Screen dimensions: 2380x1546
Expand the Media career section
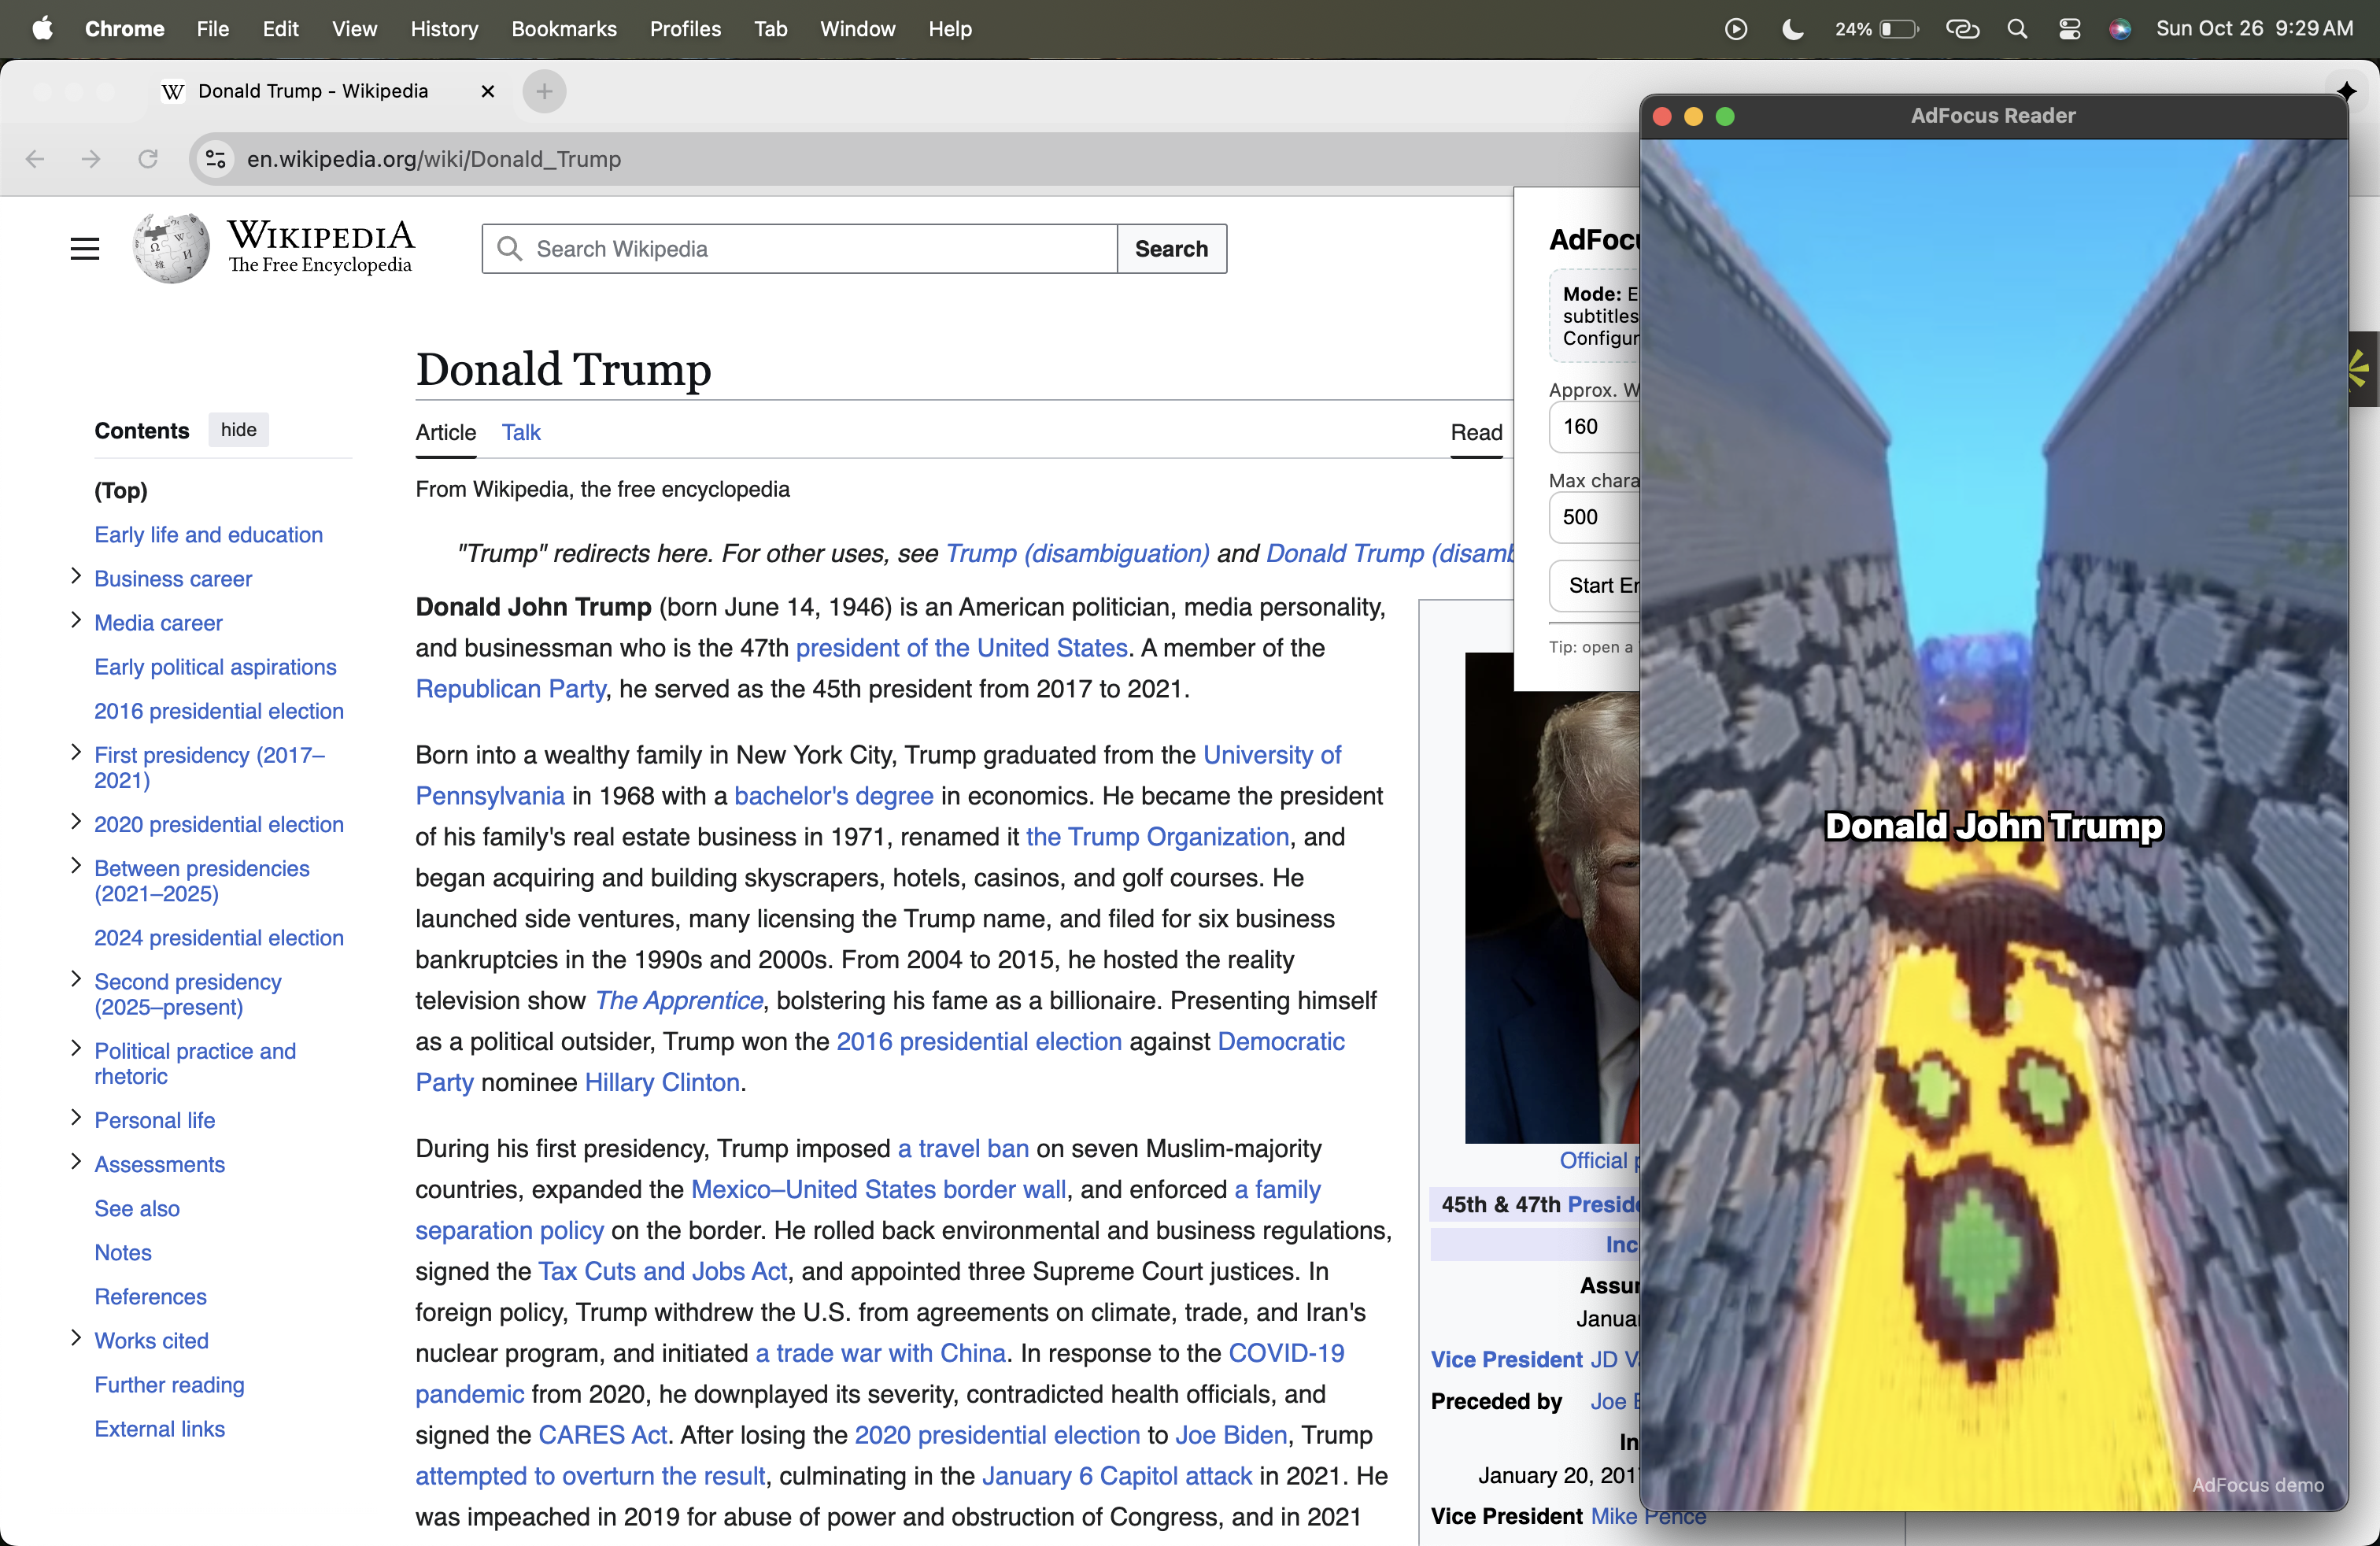click(76, 620)
